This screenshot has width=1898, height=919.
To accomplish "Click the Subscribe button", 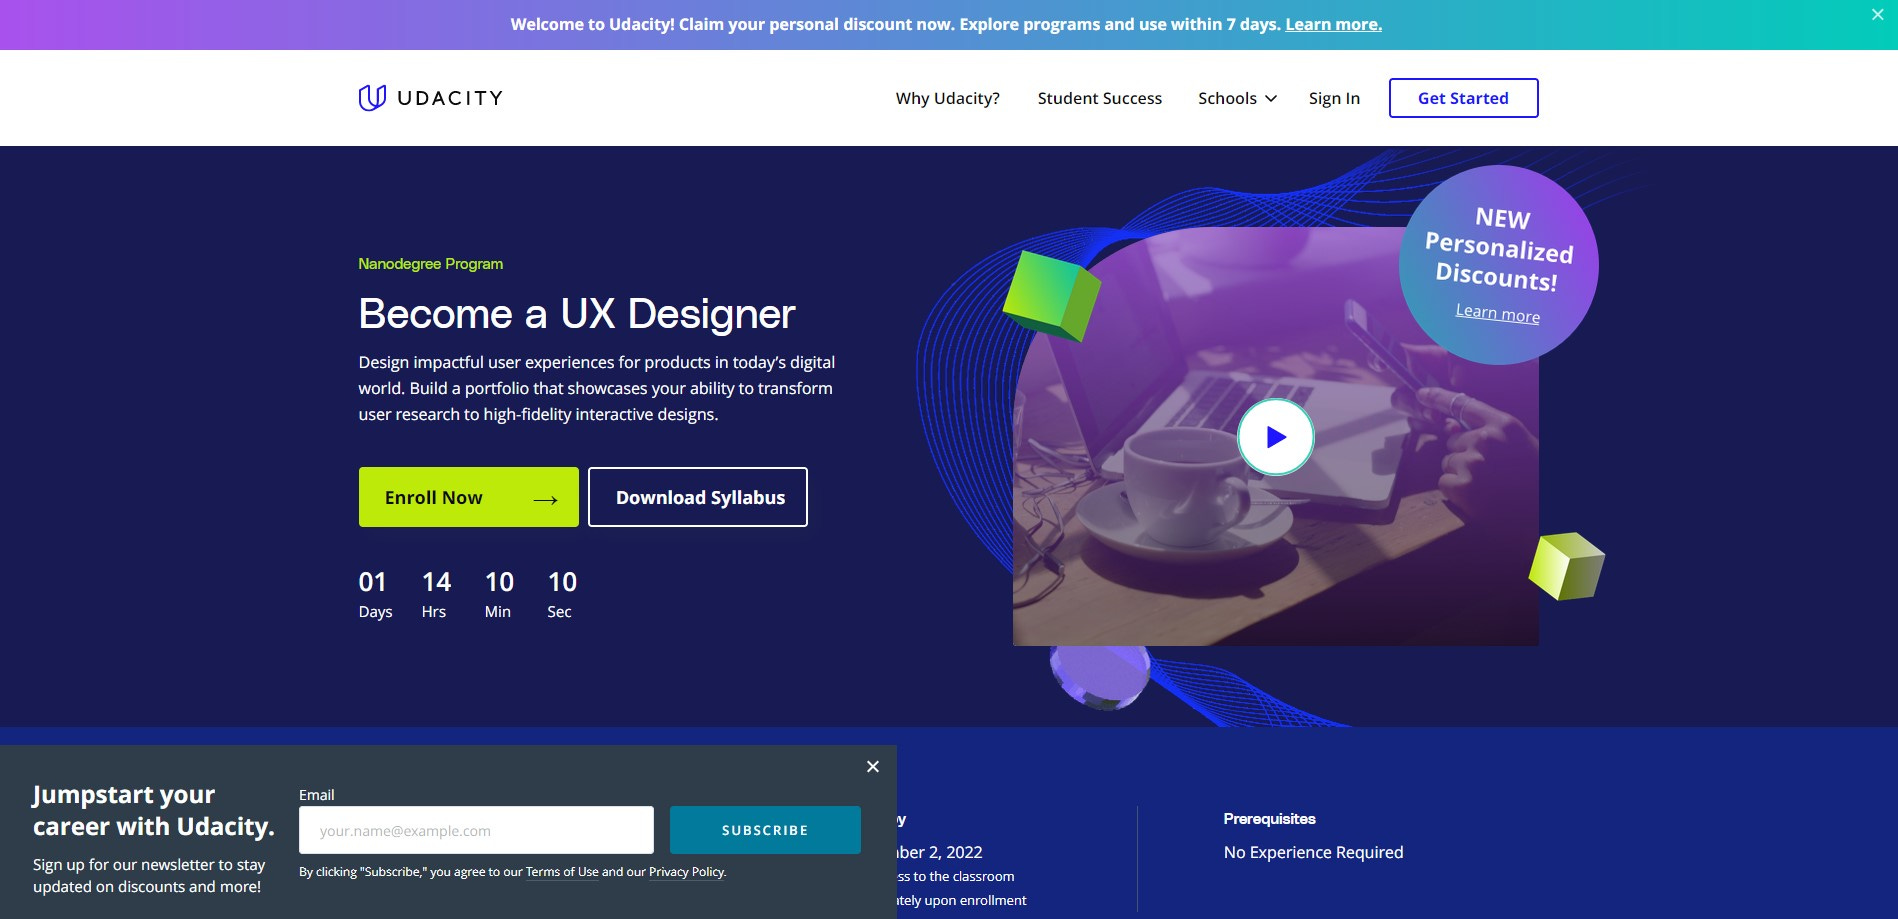I will click(765, 830).
